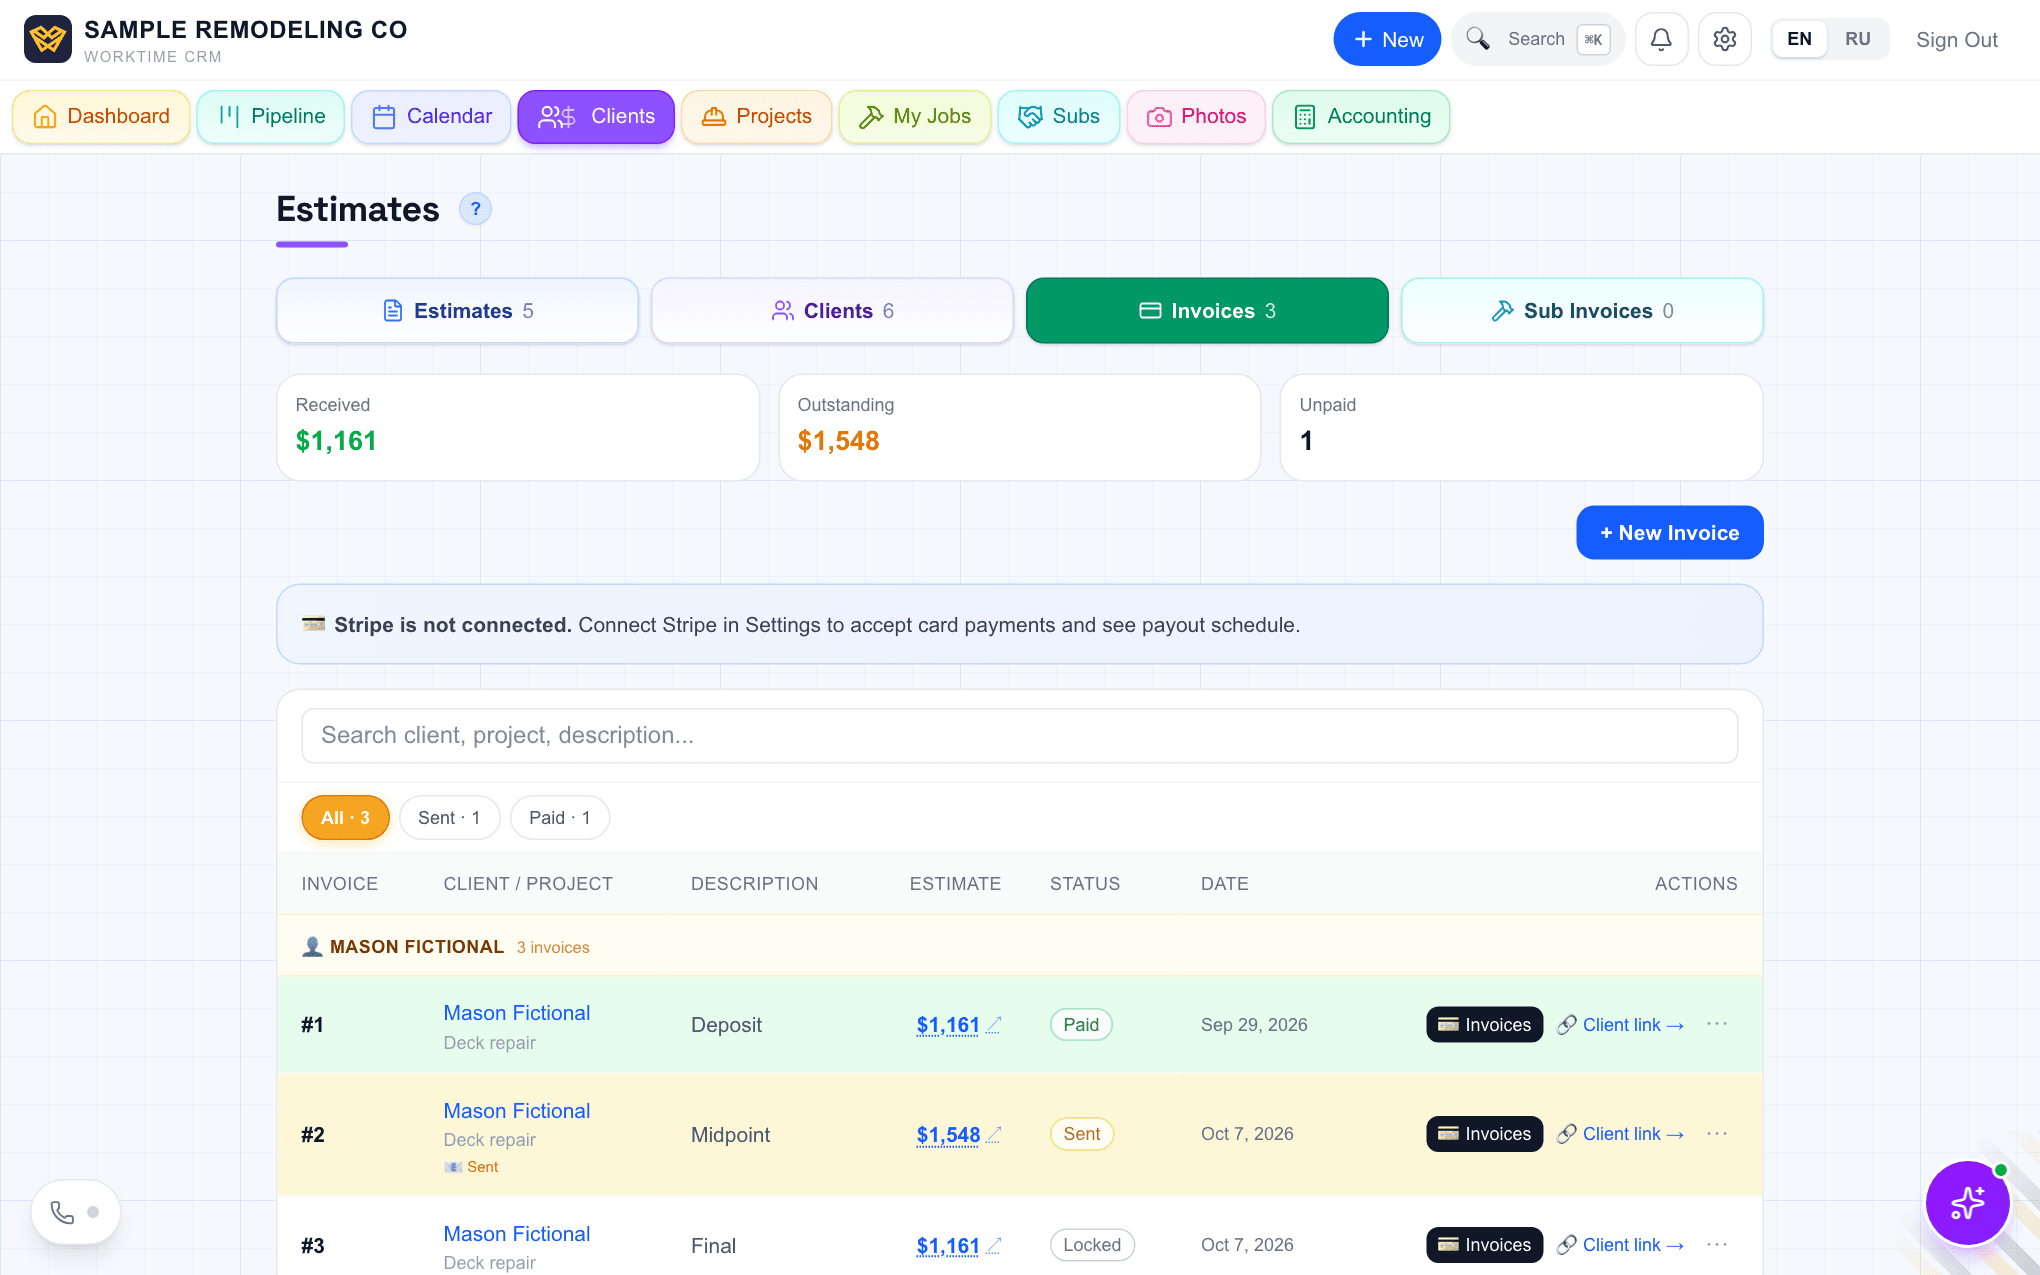This screenshot has height=1275, width=2040.
Task: Click Invoices button on invoice #2 row
Action: (1485, 1134)
